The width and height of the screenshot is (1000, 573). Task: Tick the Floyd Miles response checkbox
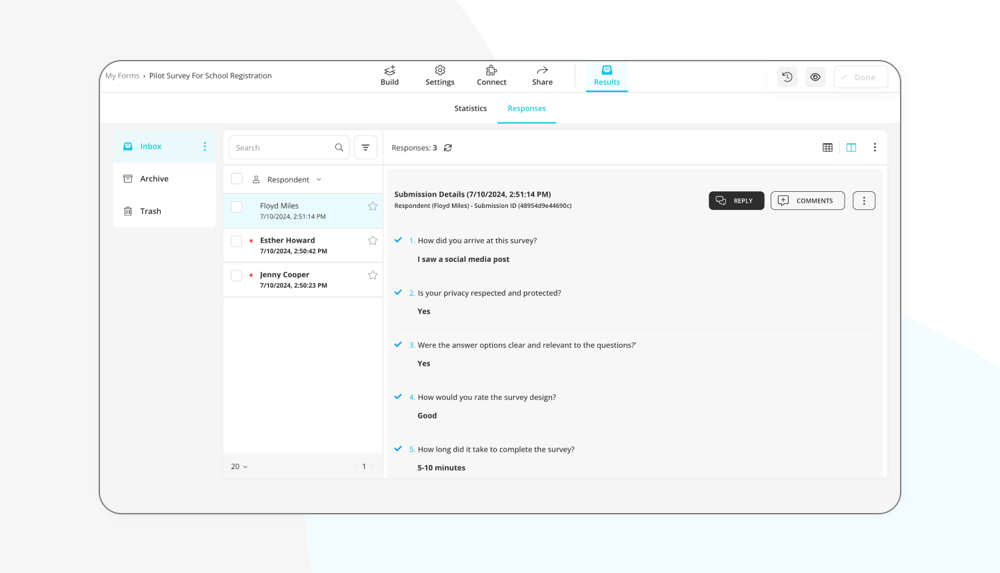point(237,207)
